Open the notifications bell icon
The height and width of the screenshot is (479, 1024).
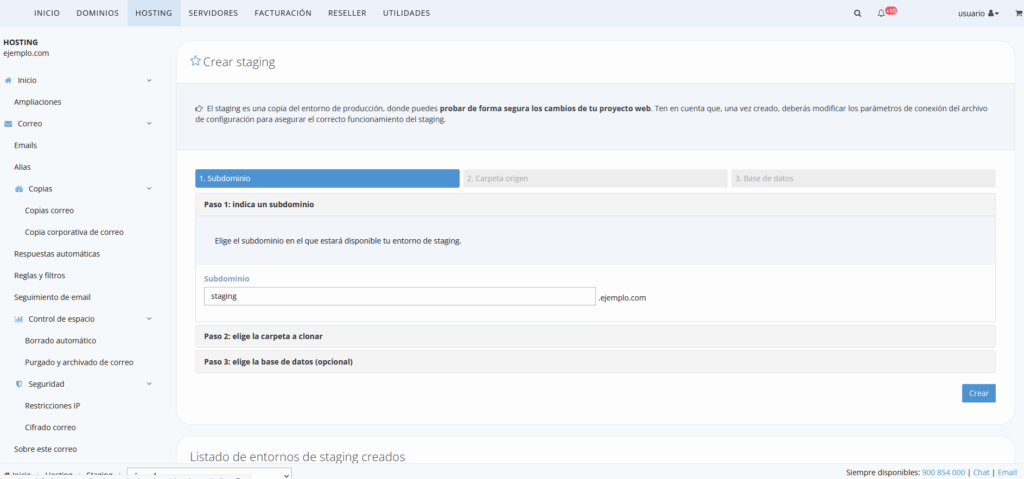[x=881, y=13]
